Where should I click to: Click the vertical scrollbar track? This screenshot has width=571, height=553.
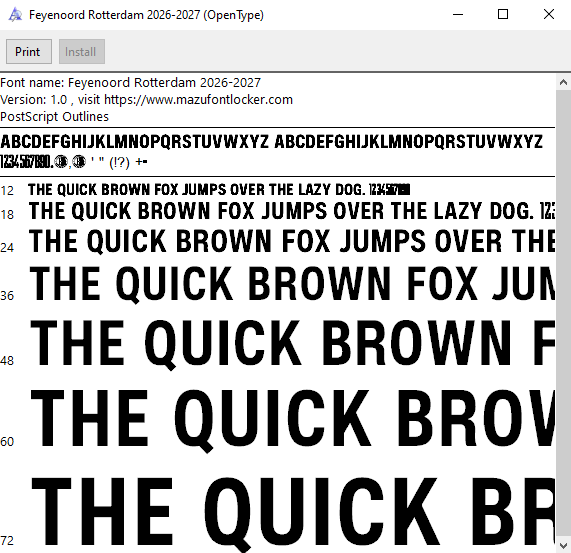pos(563,313)
